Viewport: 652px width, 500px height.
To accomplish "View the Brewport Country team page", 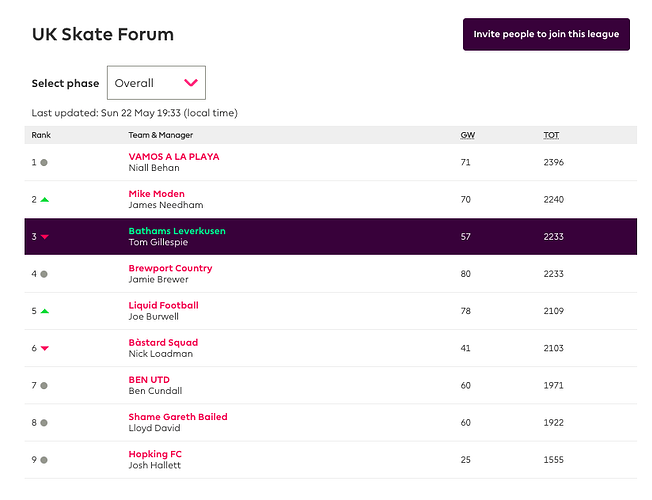I will point(170,268).
